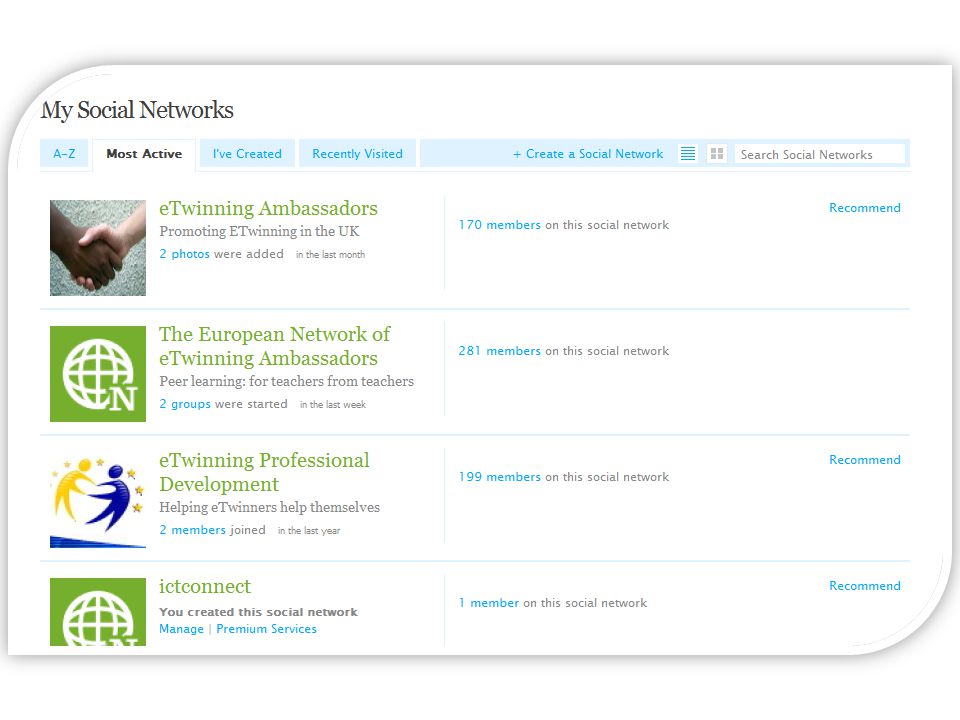
Task: Select the 'in the last week' text
Action: coord(333,405)
